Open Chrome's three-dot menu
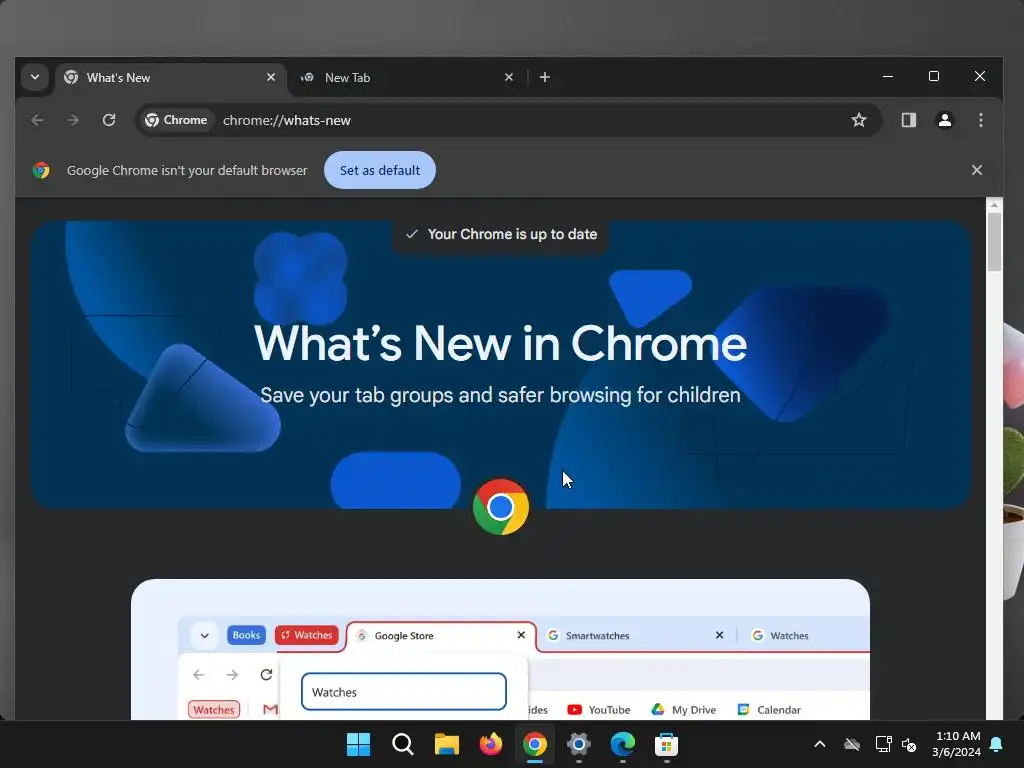Image resolution: width=1024 pixels, height=768 pixels. coord(980,120)
